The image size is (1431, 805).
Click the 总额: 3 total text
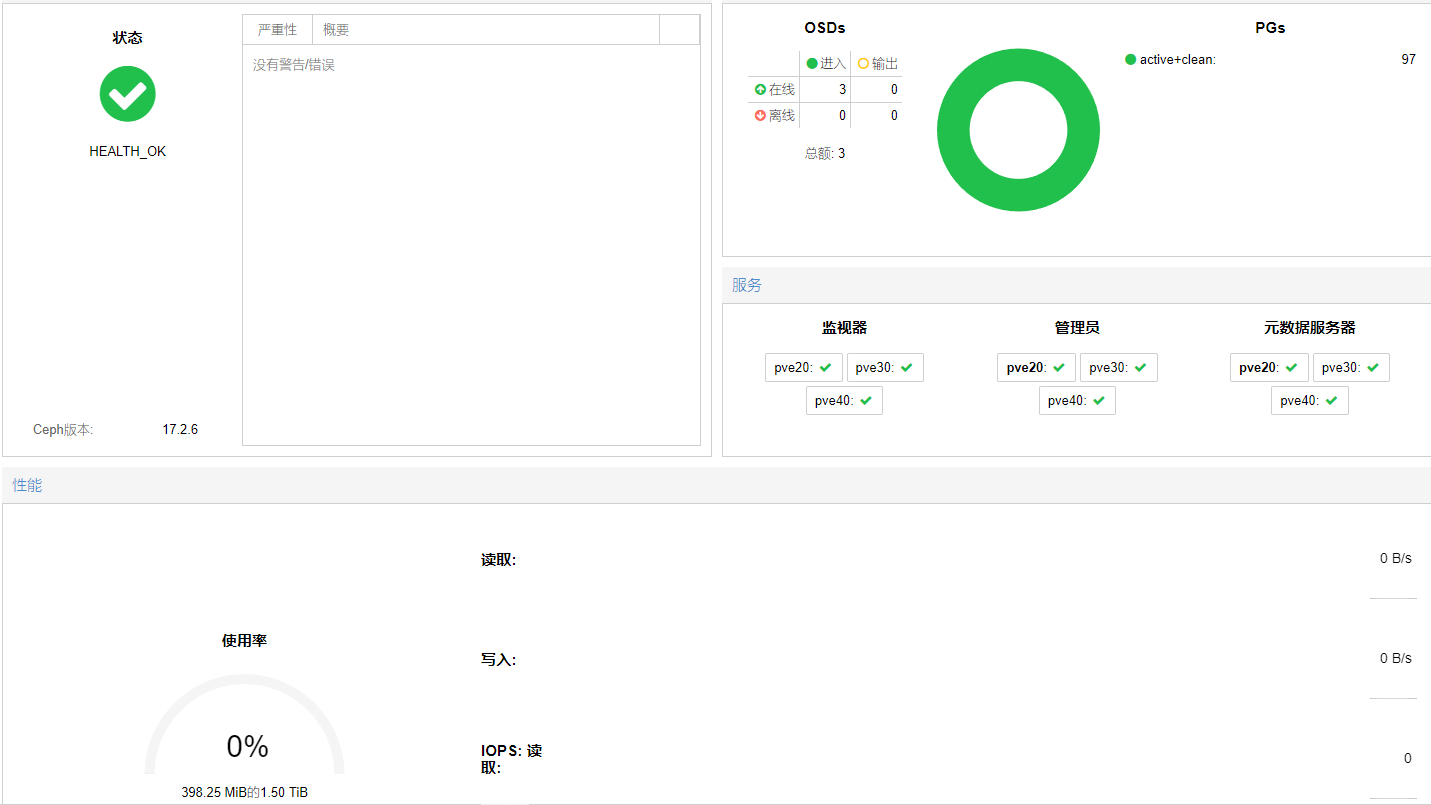pos(825,154)
